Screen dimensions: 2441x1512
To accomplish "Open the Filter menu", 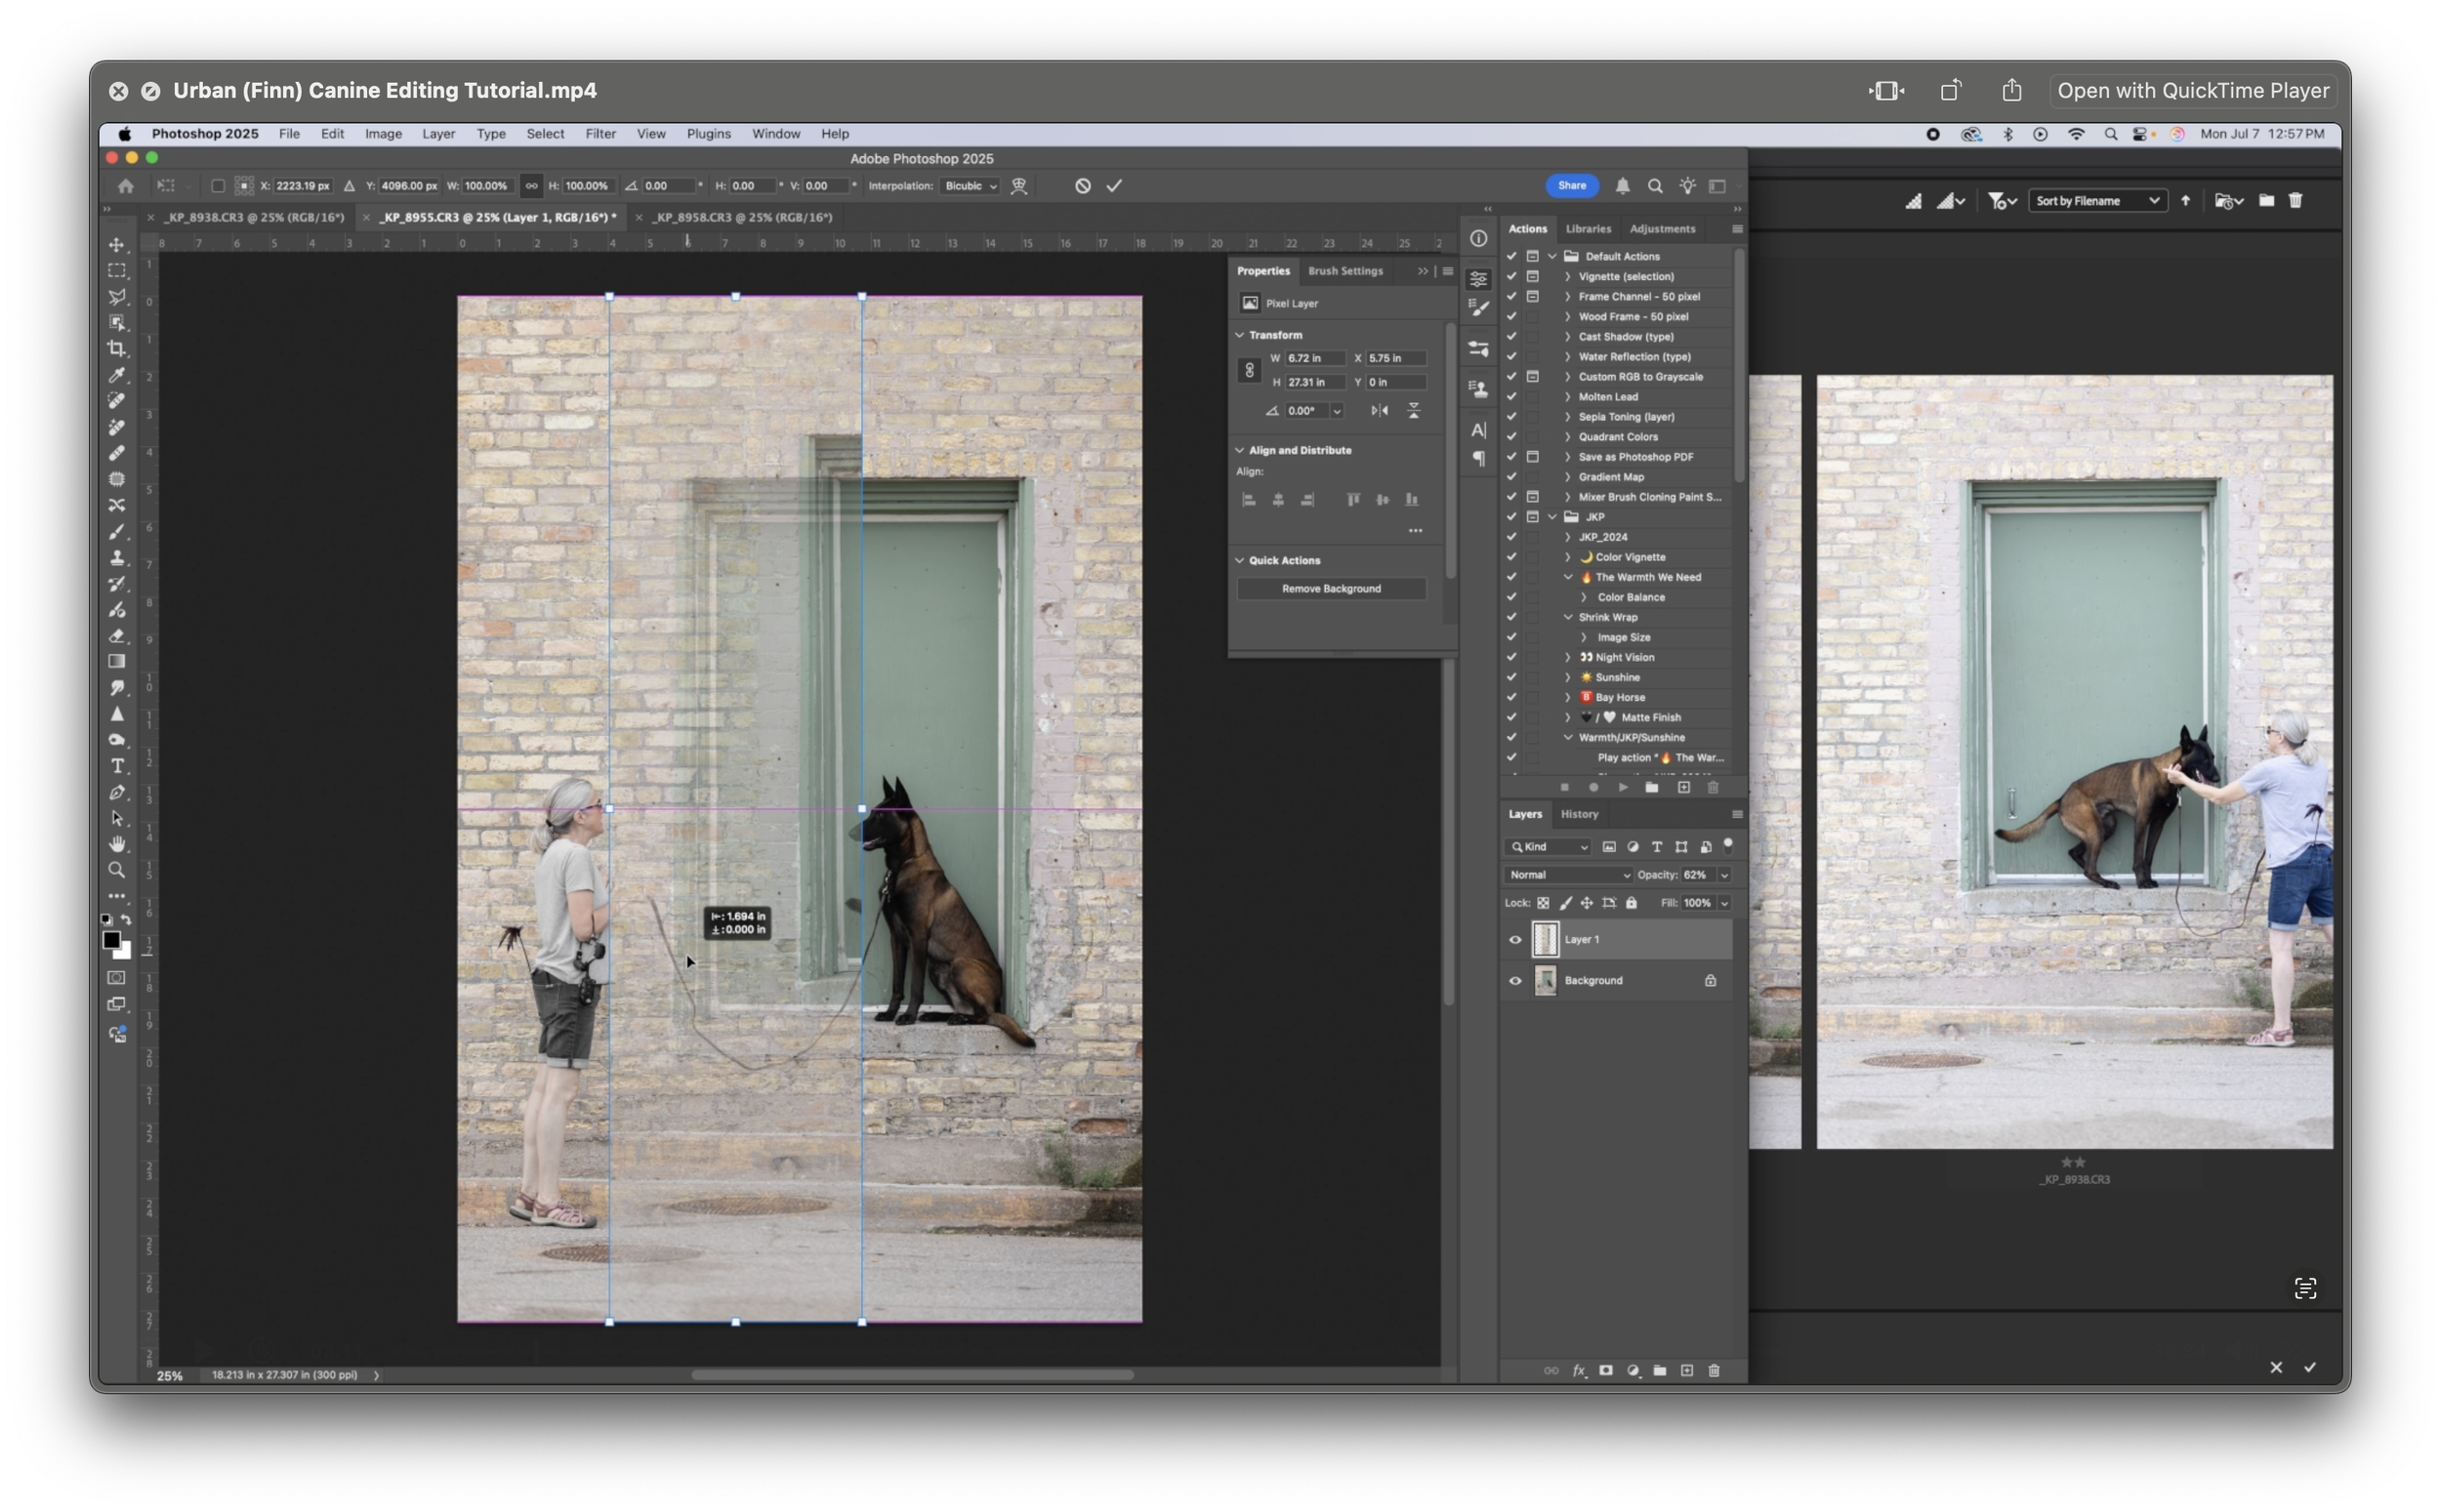I will [x=600, y=134].
